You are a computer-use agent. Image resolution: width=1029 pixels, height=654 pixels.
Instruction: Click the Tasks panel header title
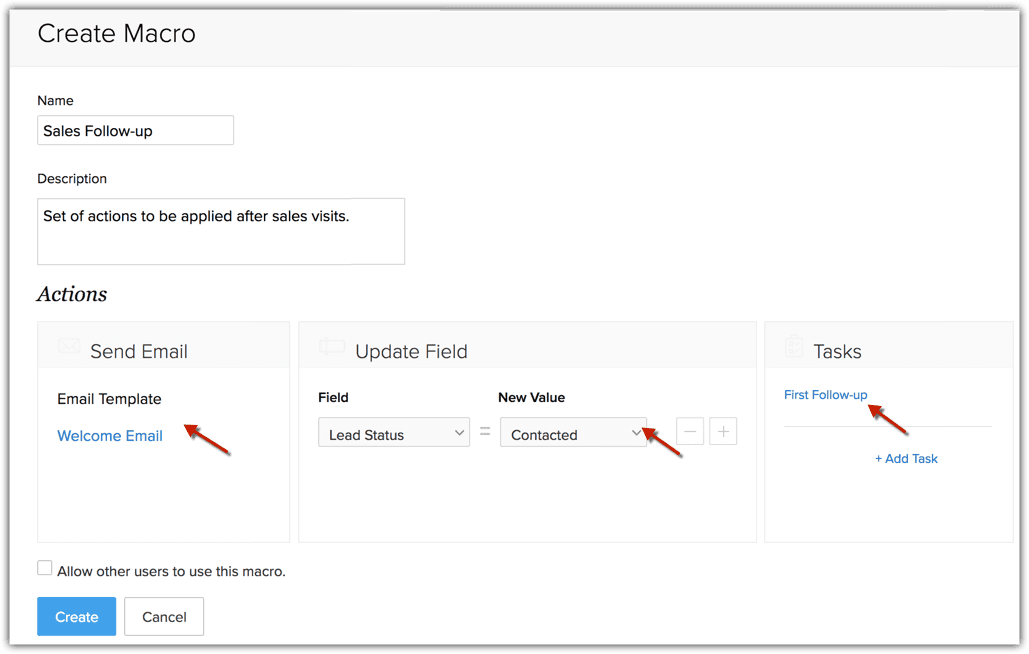(837, 351)
